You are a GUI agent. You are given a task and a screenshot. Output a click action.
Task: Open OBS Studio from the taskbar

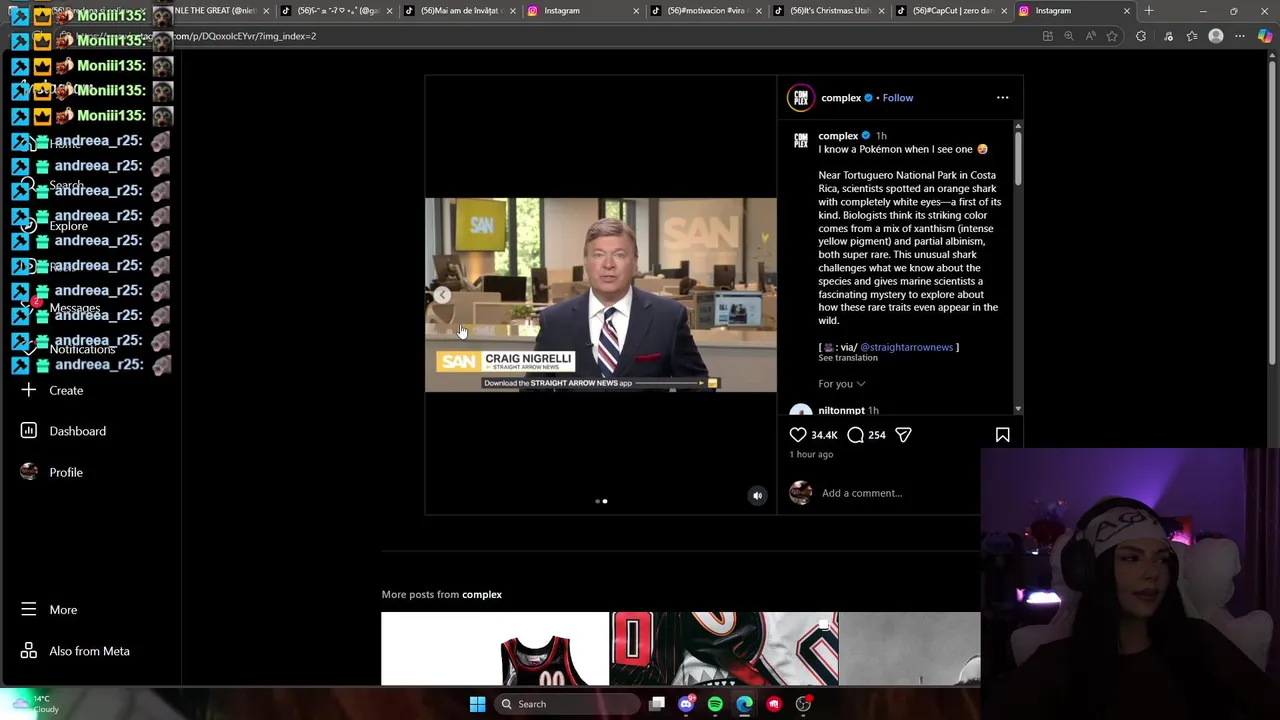pyautogui.click(x=803, y=704)
